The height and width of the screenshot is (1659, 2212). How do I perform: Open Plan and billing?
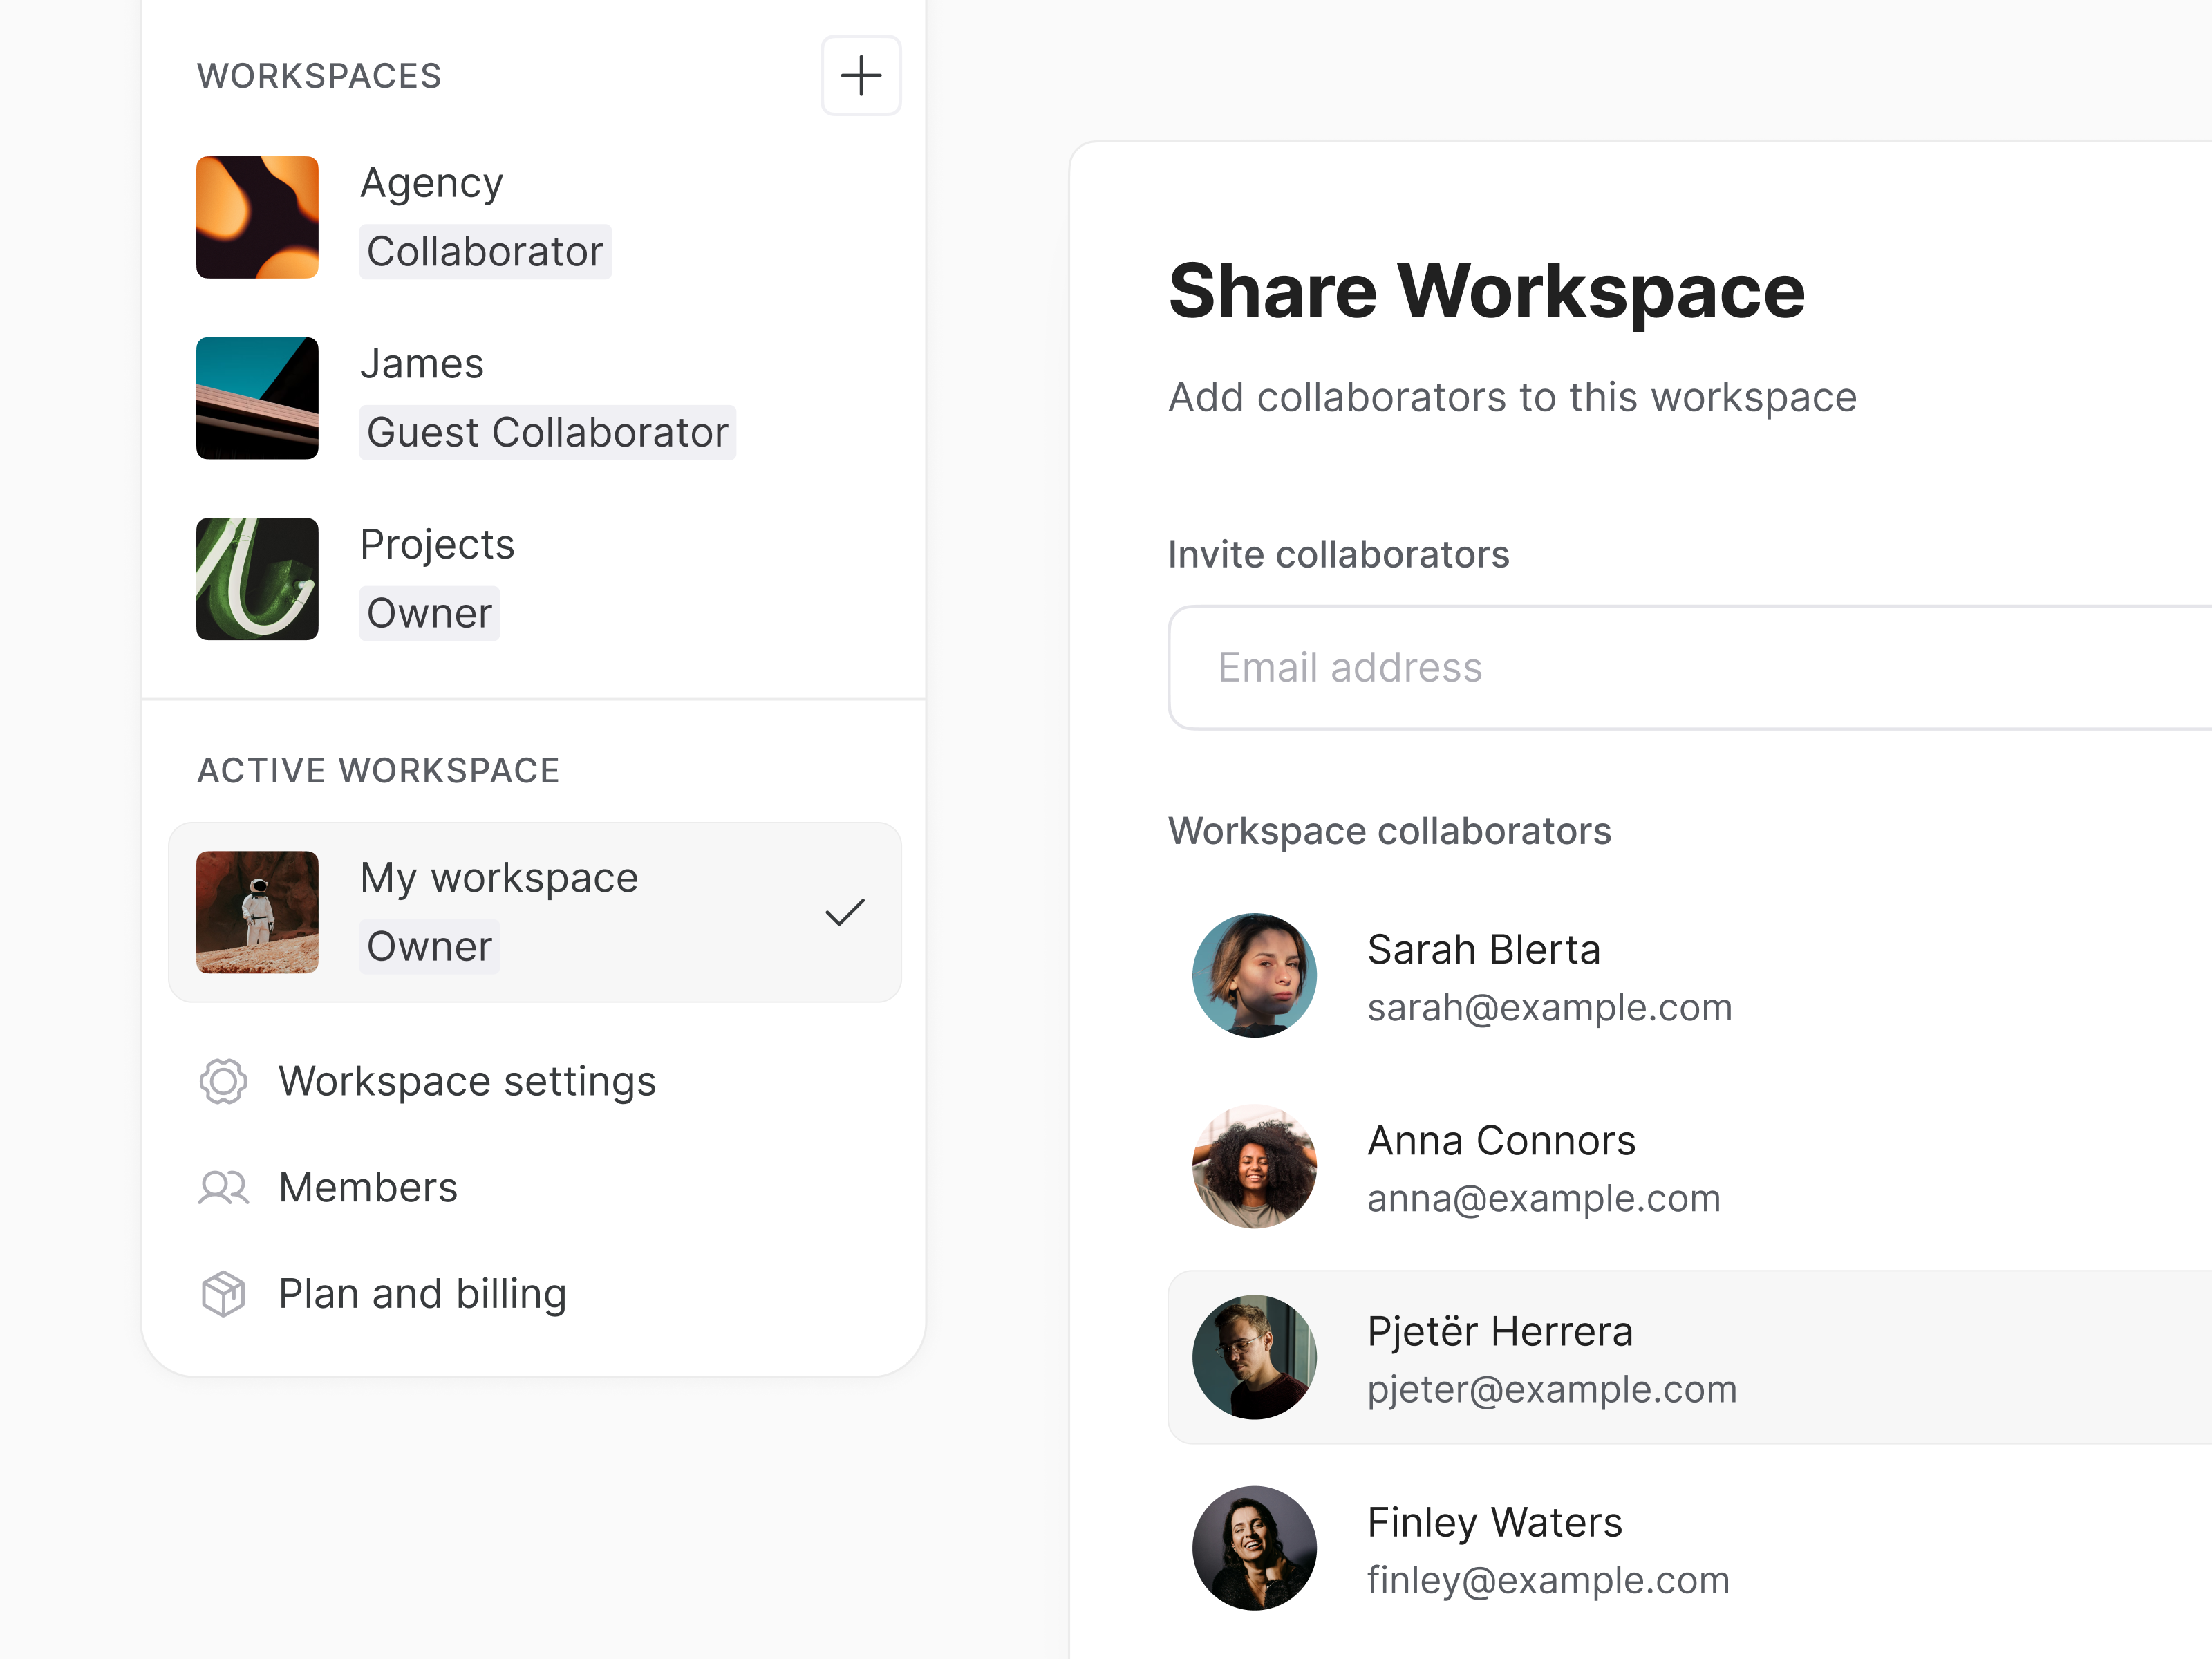[x=422, y=1294]
